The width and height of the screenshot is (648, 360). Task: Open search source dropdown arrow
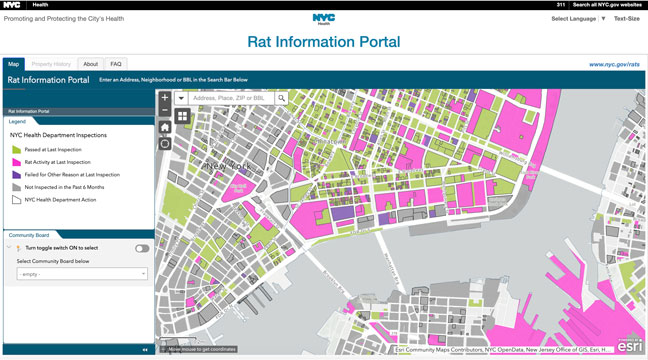tap(181, 98)
